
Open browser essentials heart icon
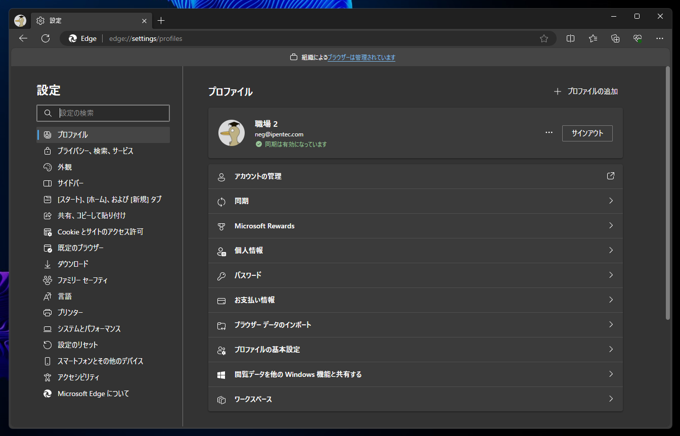[638, 38]
